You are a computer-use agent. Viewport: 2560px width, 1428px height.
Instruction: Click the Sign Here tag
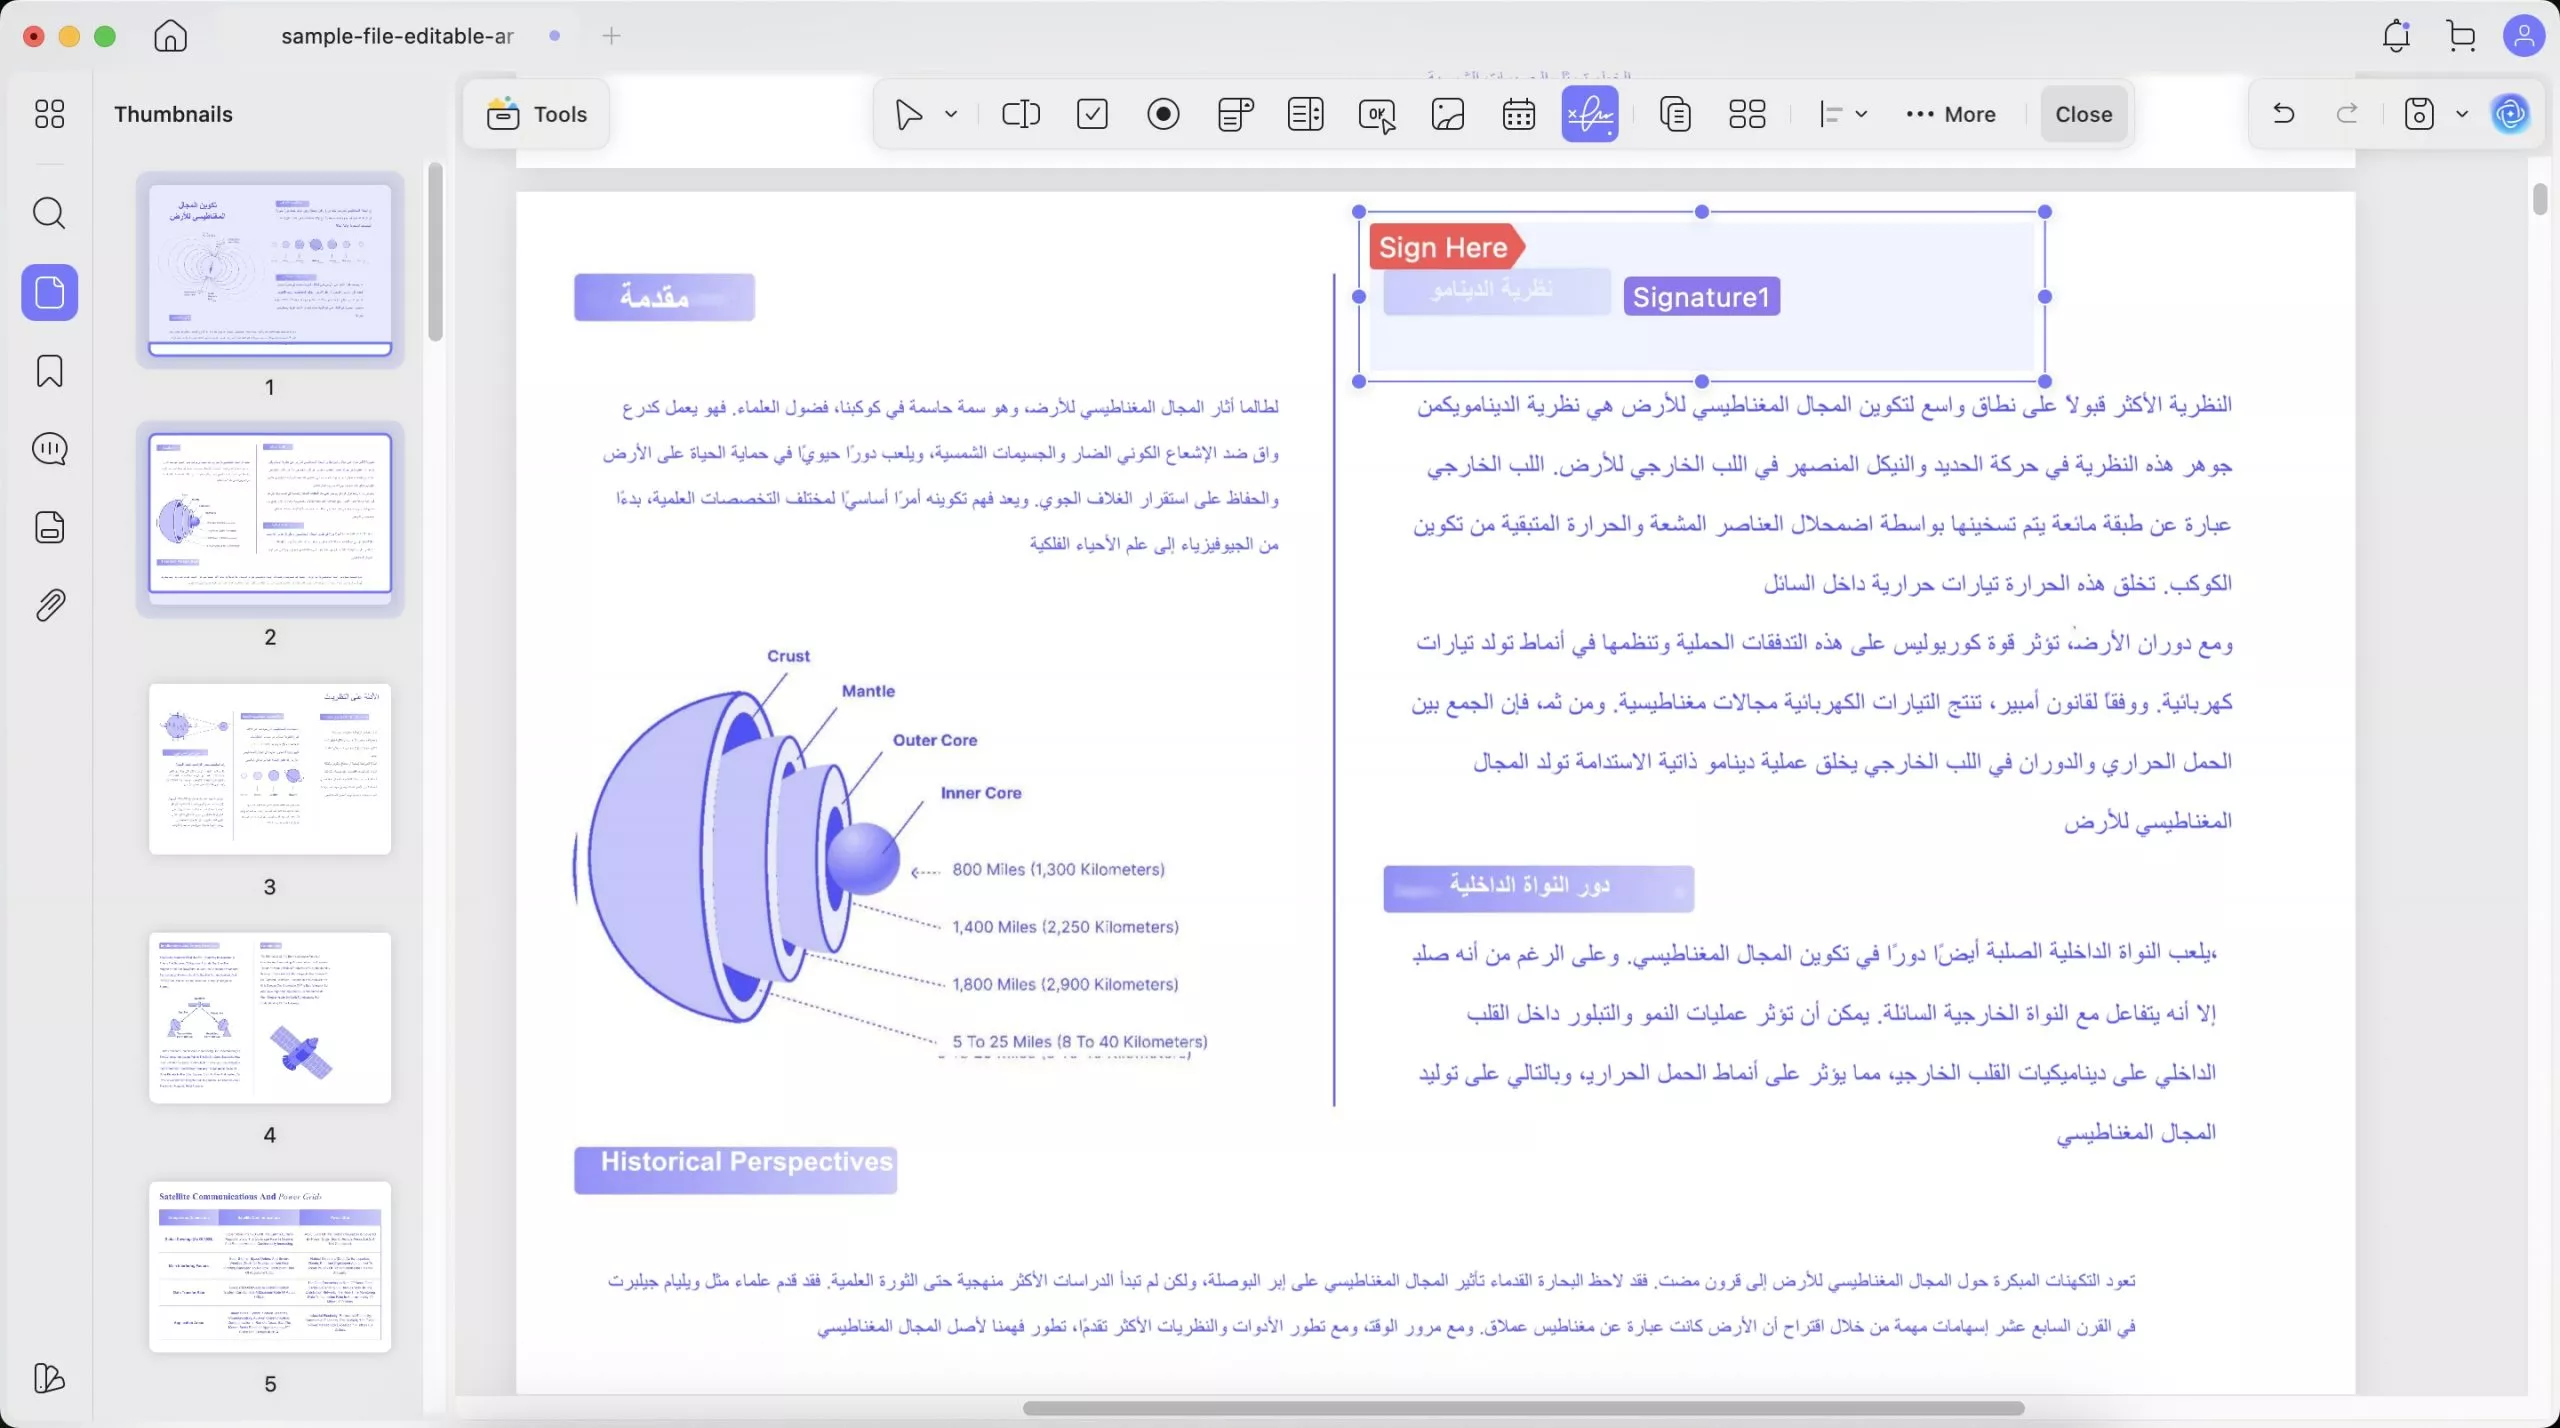[1445, 247]
